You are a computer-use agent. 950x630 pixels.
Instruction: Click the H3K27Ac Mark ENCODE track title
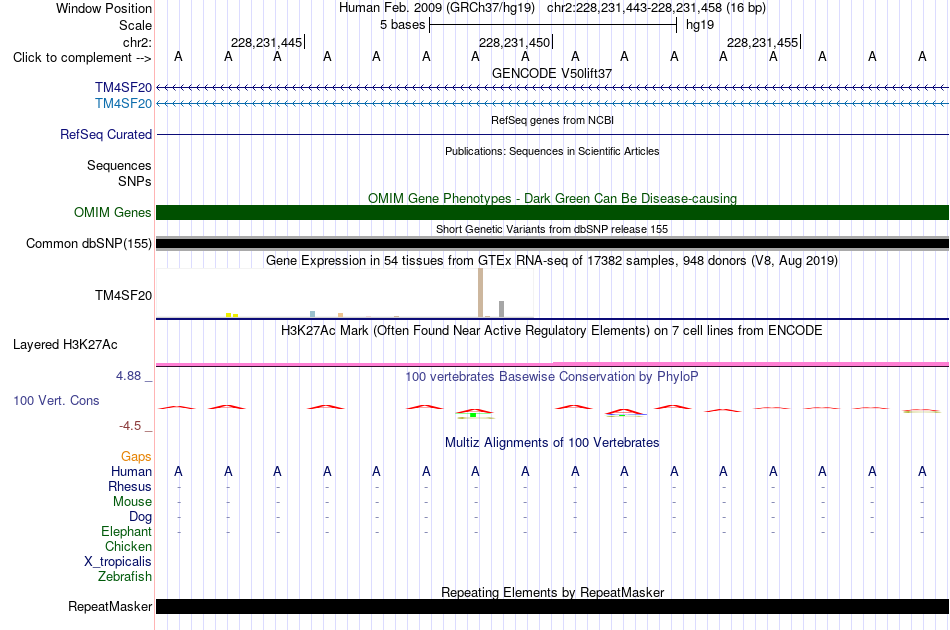point(552,331)
